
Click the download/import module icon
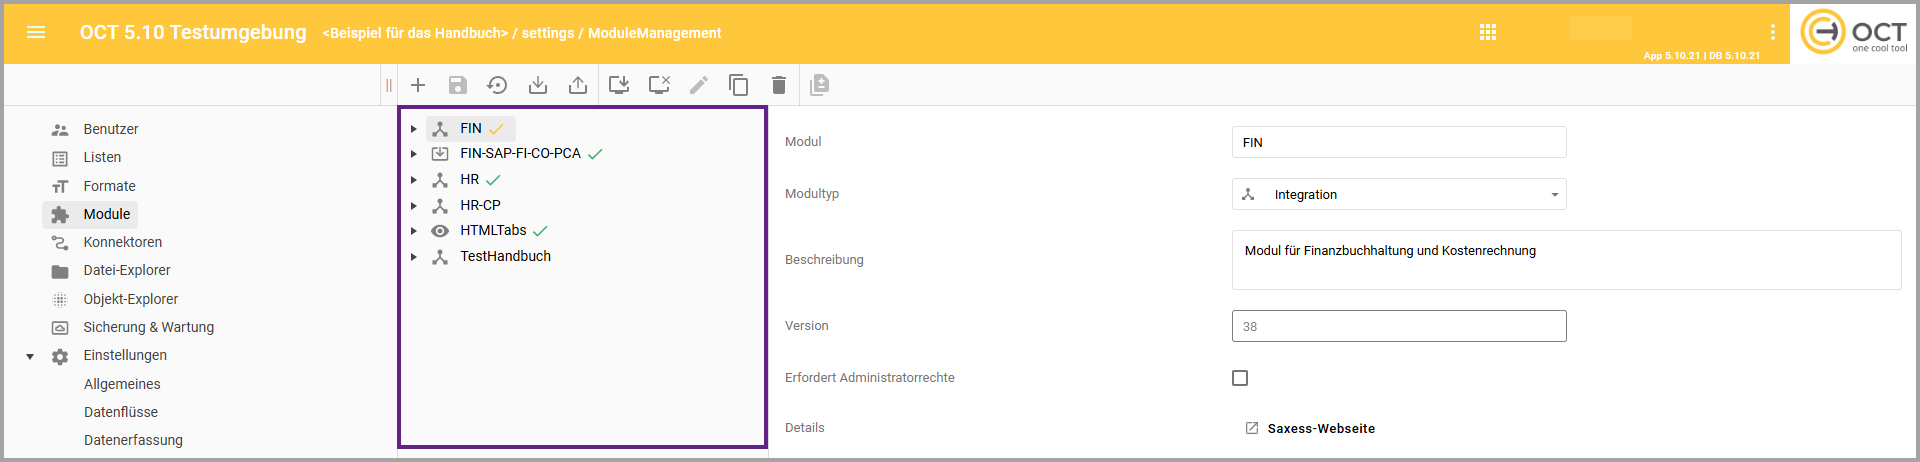click(538, 85)
